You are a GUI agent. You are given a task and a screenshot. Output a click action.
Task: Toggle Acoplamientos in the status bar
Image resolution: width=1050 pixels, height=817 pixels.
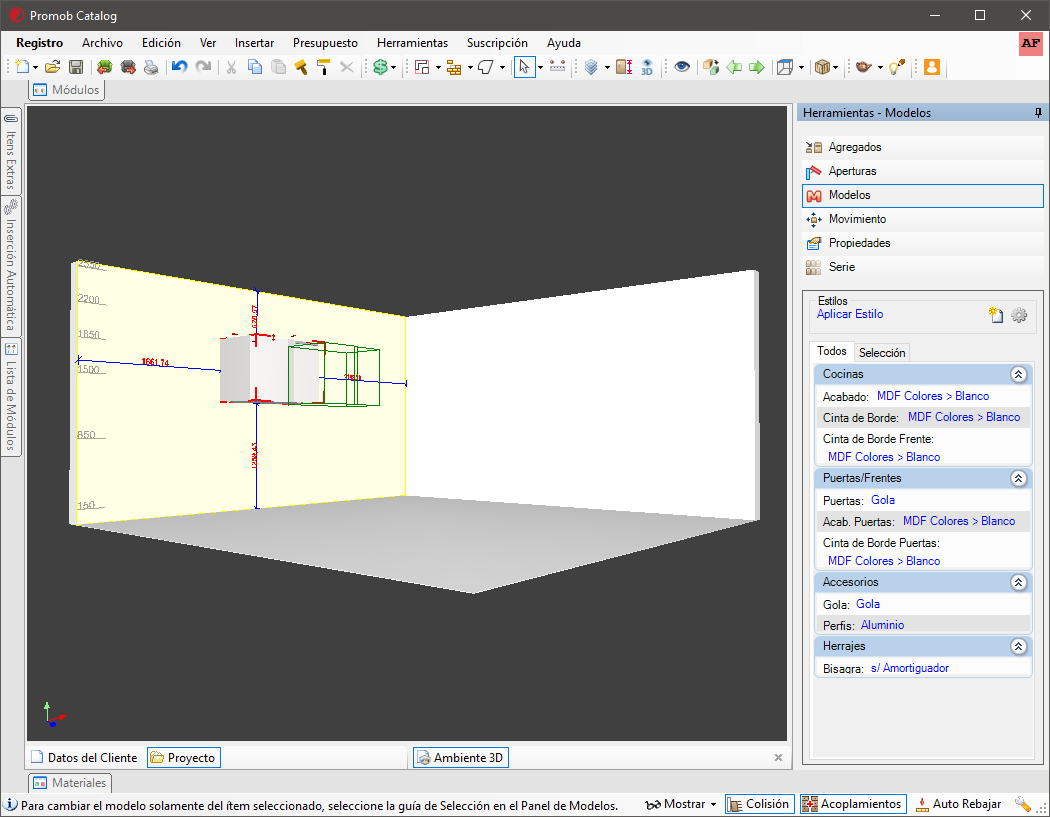coord(853,804)
